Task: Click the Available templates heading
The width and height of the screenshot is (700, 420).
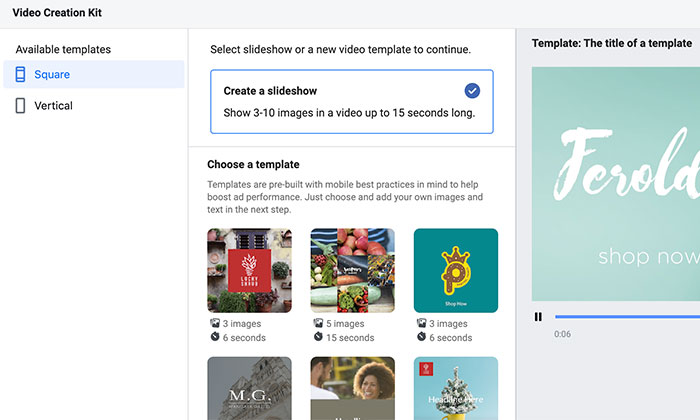Action: 63,49
